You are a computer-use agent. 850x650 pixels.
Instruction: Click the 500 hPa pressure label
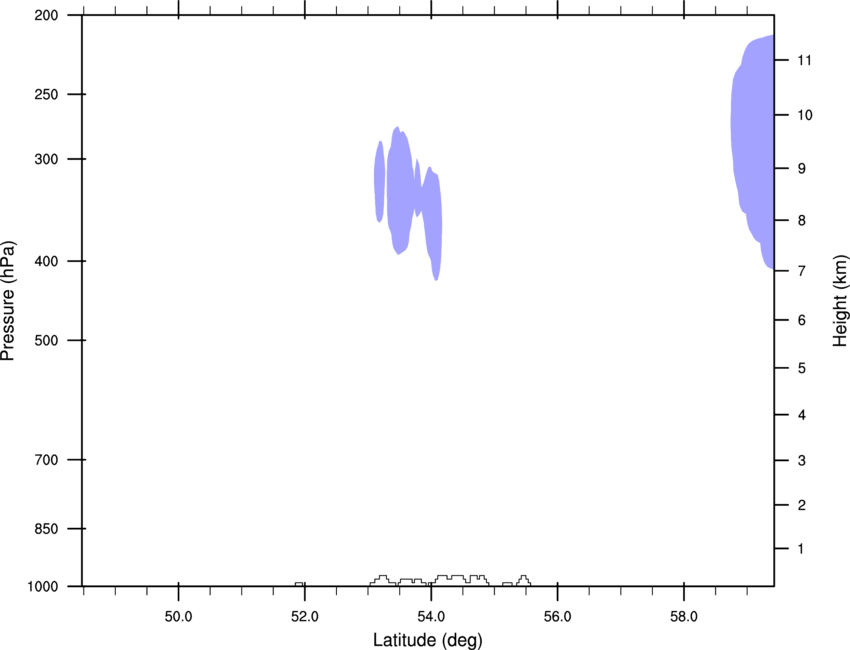[x=46, y=340]
